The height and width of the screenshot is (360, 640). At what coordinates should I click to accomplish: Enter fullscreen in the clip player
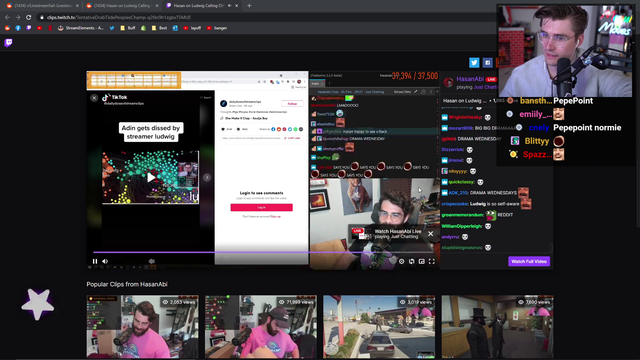click(x=431, y=261)
